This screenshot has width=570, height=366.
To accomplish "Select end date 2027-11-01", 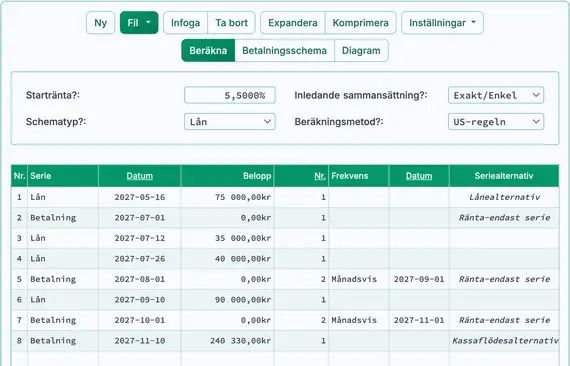I will point(419,320).
